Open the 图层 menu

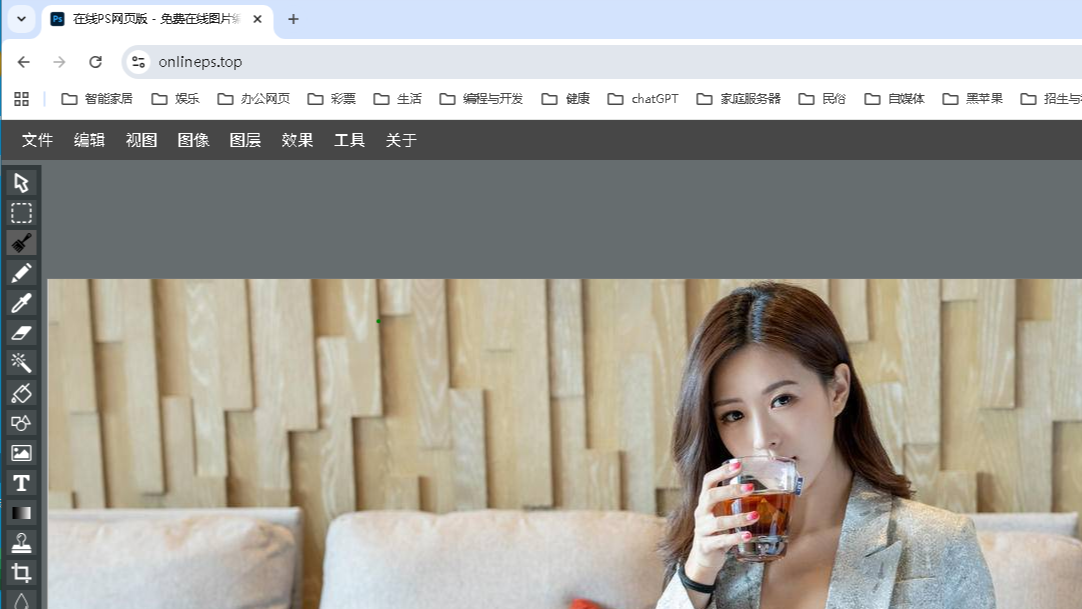pyautogui.click(x=245, y=140)
